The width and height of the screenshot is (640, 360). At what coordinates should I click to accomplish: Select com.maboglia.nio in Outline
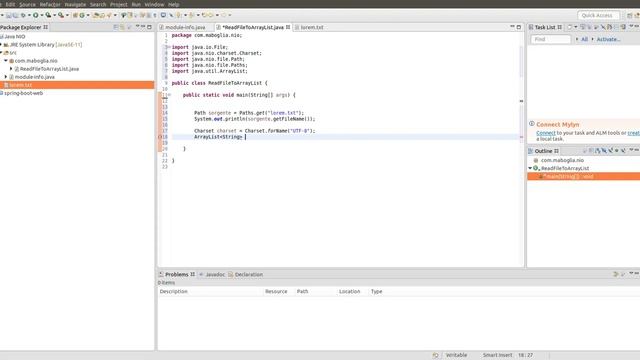pos(562,160)
